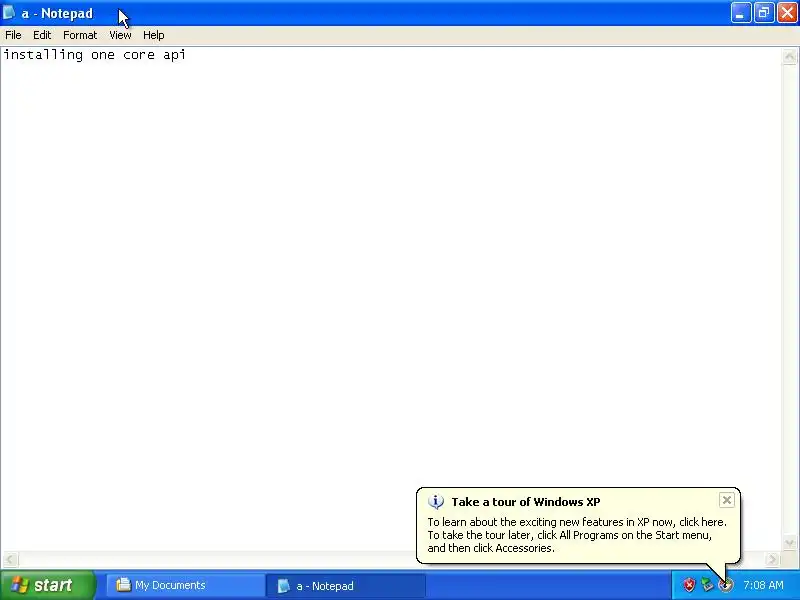This screenshot has height=600, width=800.
Task: Open the View menu
Action: click(120, 35)
